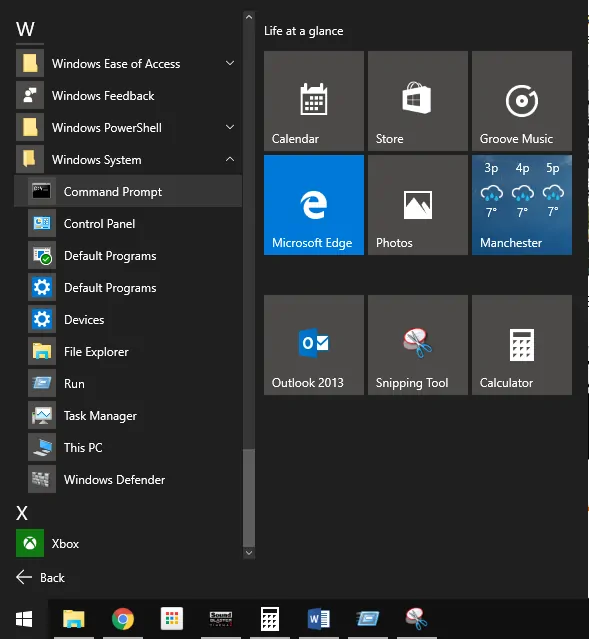589x639 pixels.
Task: Open the Calculator tile
Action: point(522,345)
